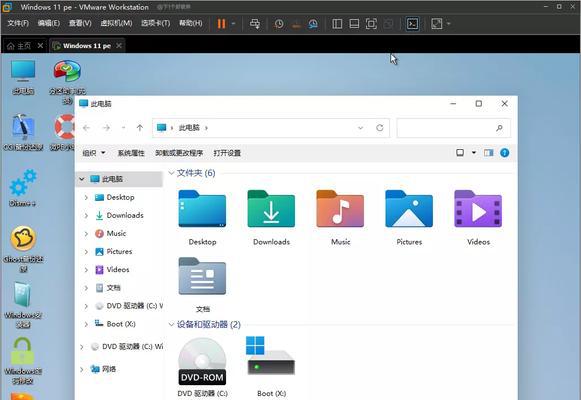
Task: Close the 主页 home tab
Action: pyautogui.click(x=40, y=46)
